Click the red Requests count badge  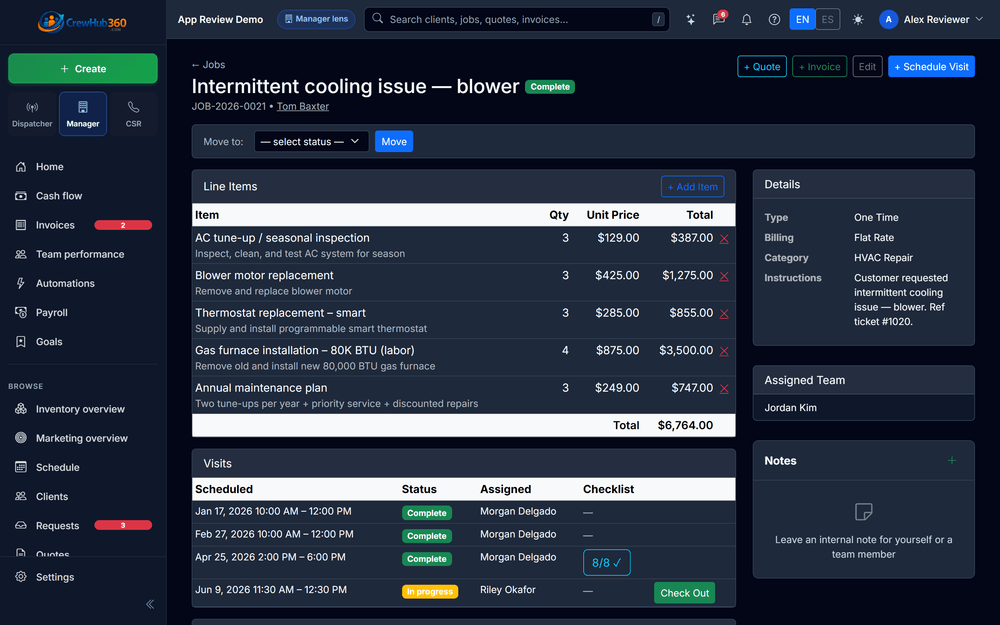click(123, 526)
